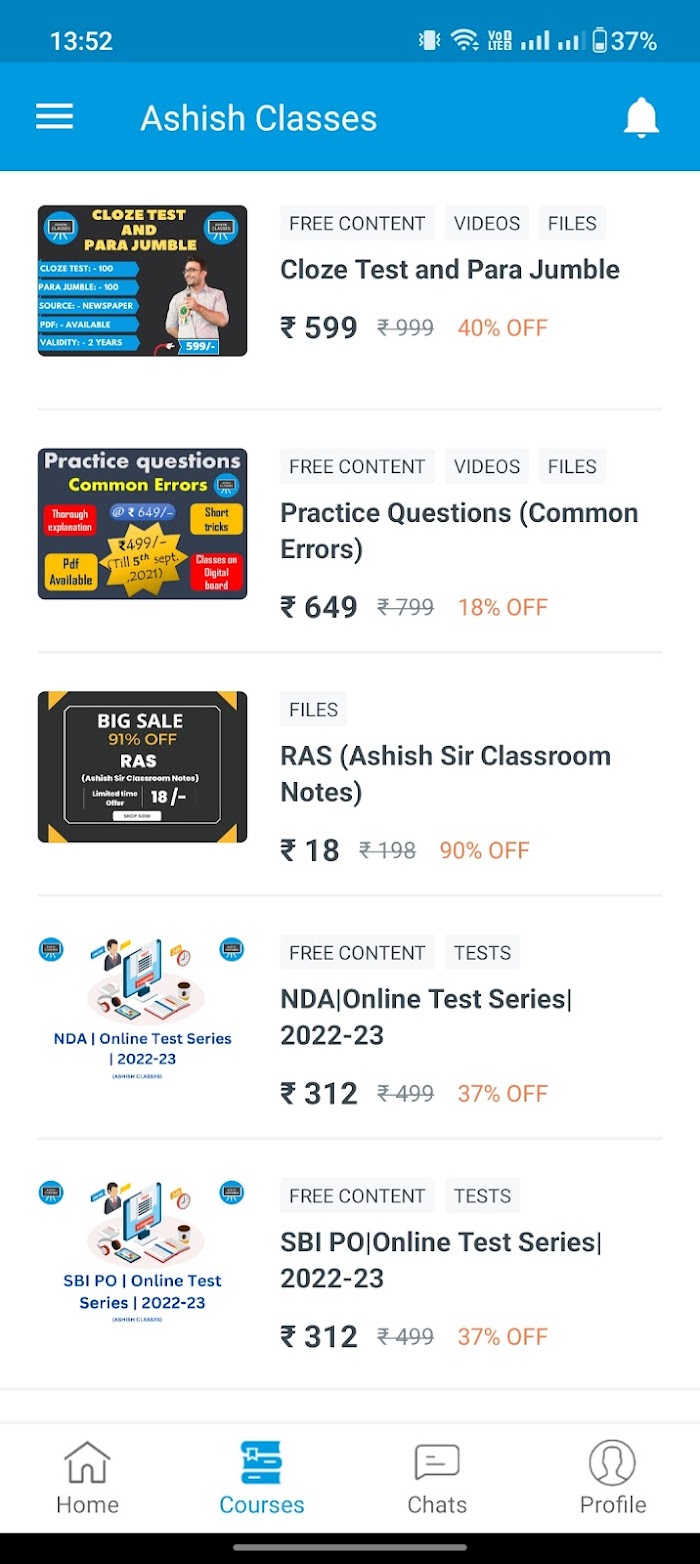Tap FREE CONTENT tag on Practice Questions

(x=358, y=467)
